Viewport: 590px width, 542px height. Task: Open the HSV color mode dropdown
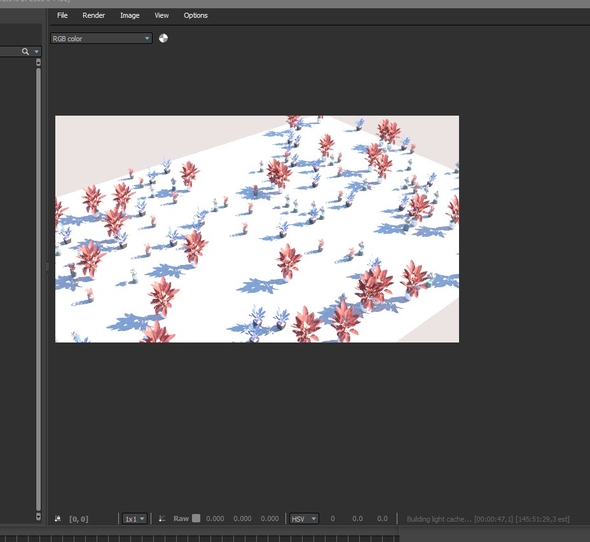point(304,519)
